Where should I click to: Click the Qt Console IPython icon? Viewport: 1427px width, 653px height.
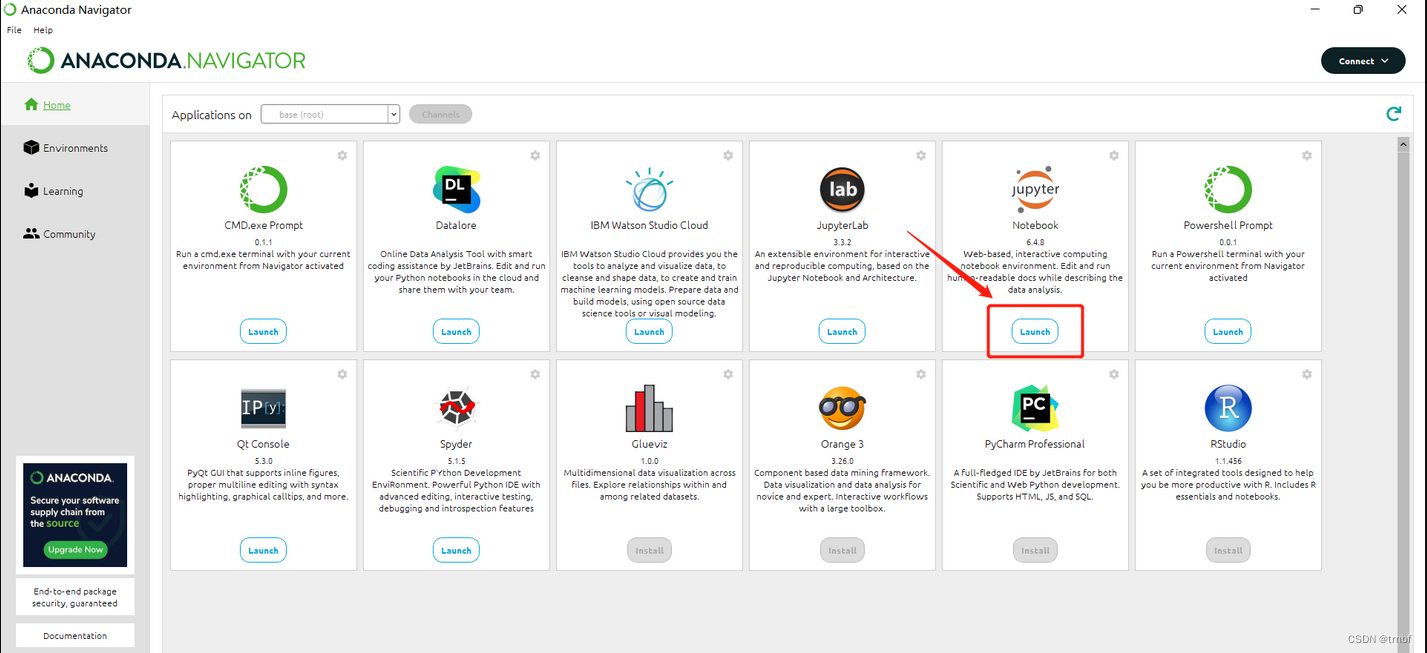tap(264, 409)
